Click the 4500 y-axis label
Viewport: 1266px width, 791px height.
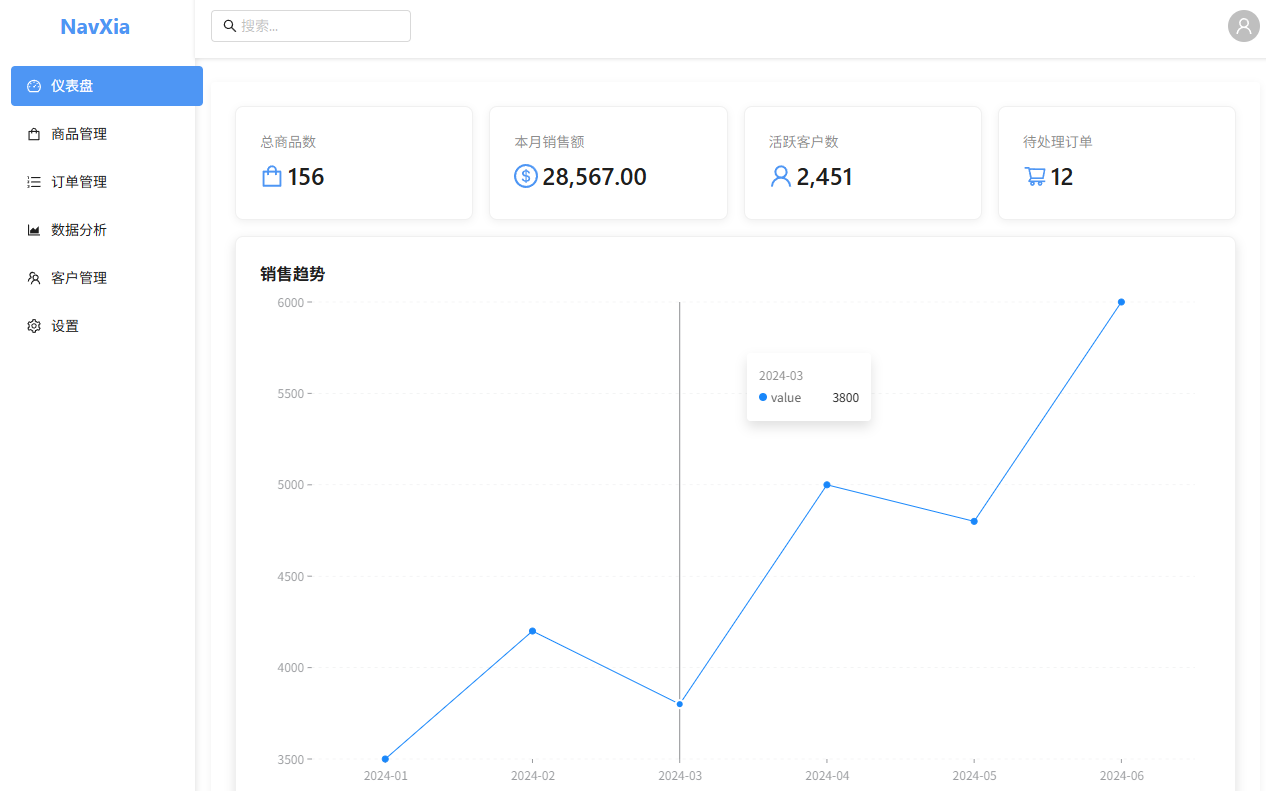291,577
